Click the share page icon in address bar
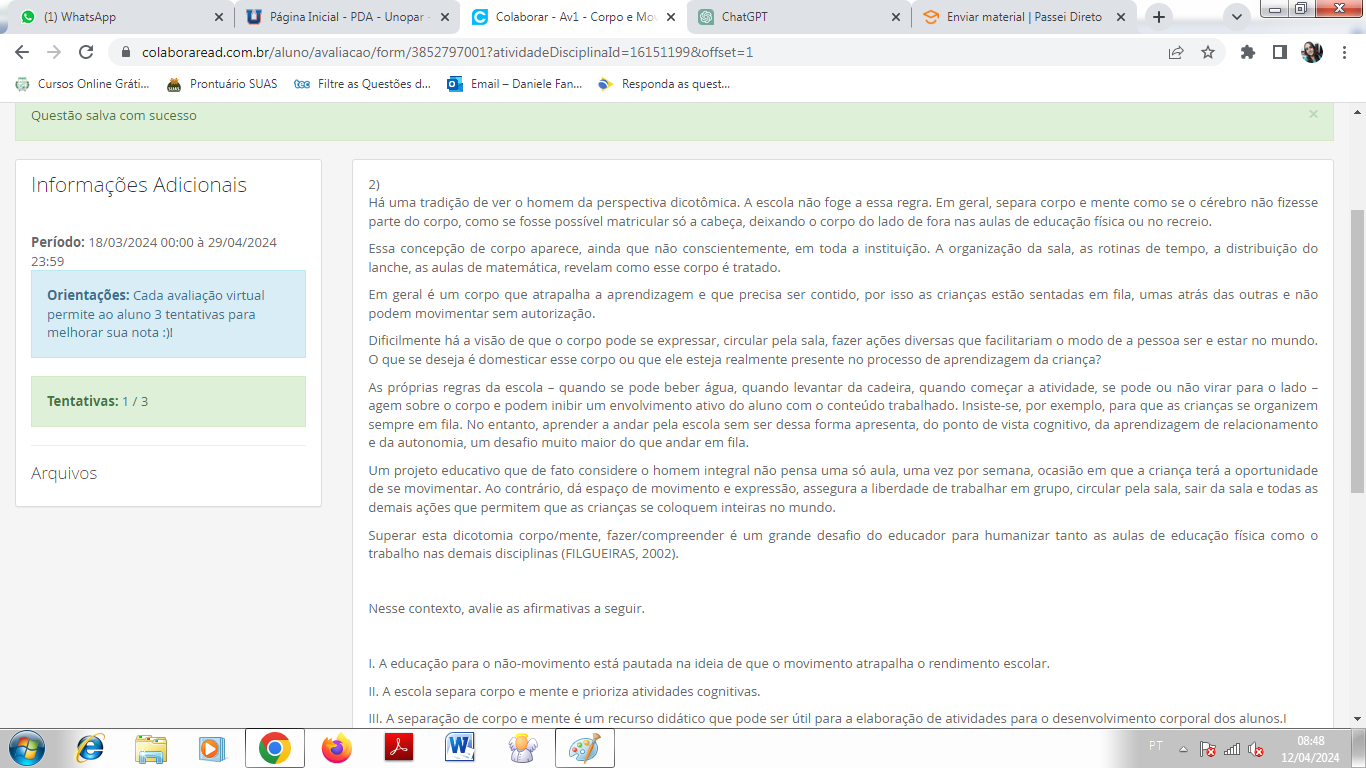Viewport: 1366px width, 768px height. coord(1176,52)
